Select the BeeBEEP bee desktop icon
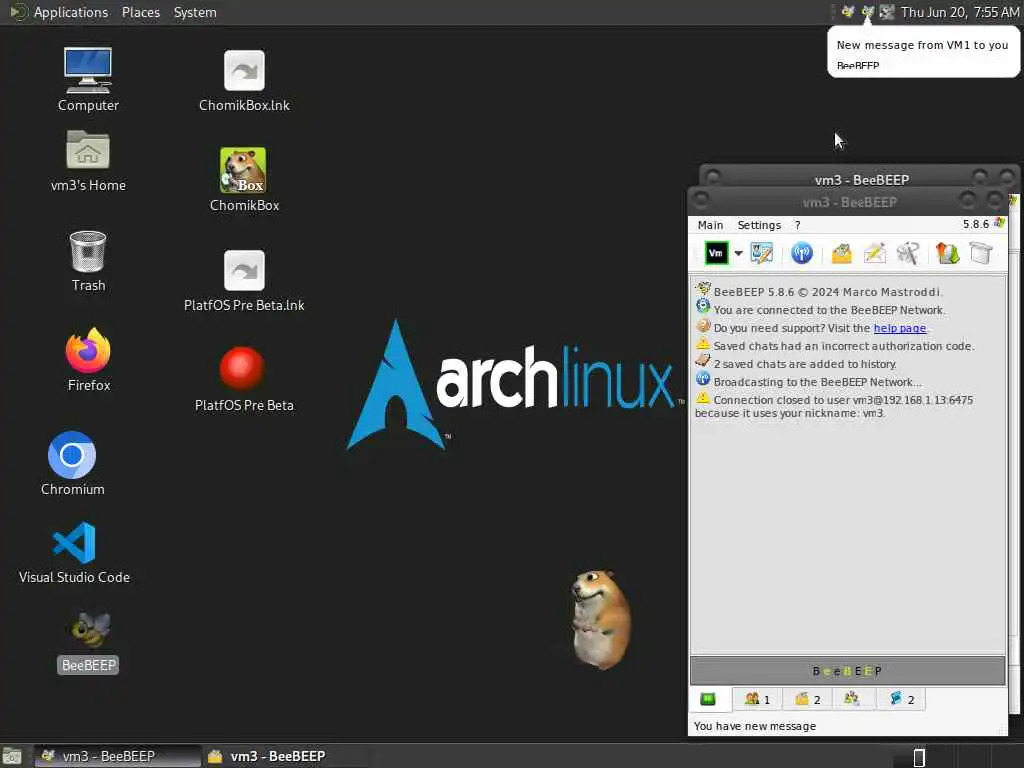This screenshot has width=1024, height=768. point(88,641)
